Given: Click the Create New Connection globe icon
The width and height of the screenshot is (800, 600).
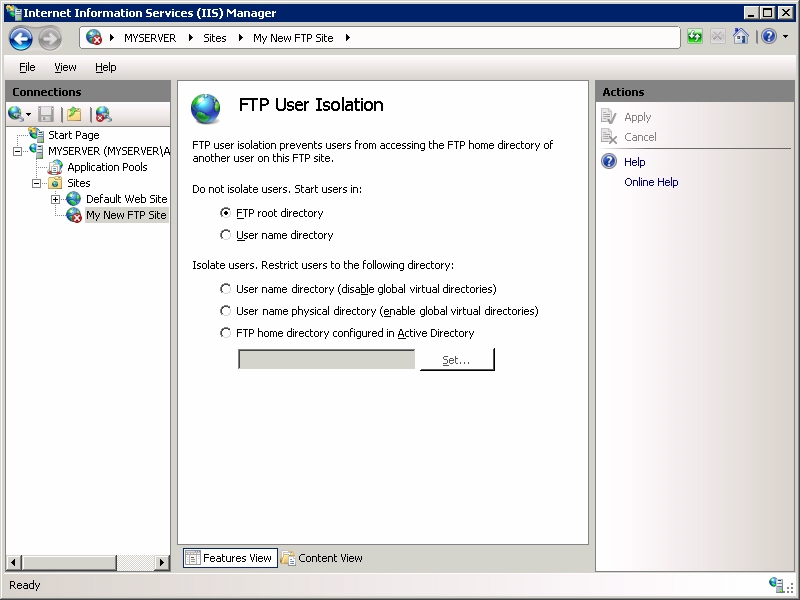Looking at the screenshot, I should (15, 114).
